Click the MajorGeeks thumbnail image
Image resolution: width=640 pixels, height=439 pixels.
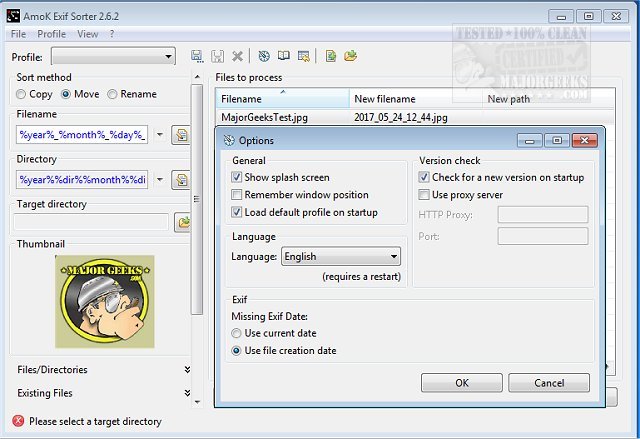click(104, 302)
